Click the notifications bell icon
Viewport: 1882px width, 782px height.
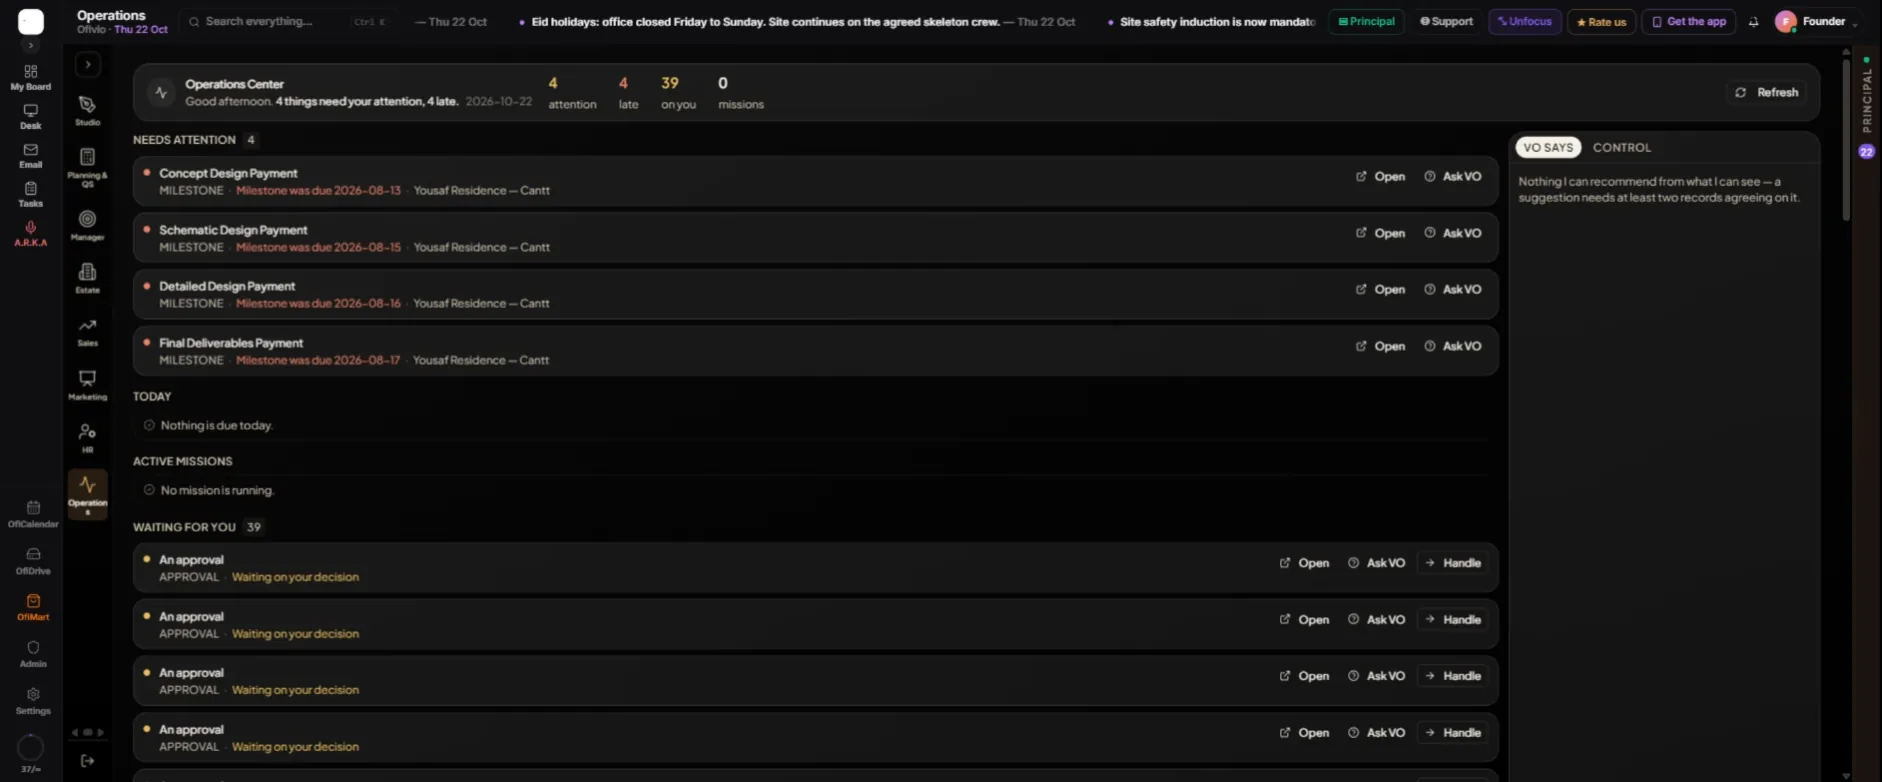pos(1753,22)
